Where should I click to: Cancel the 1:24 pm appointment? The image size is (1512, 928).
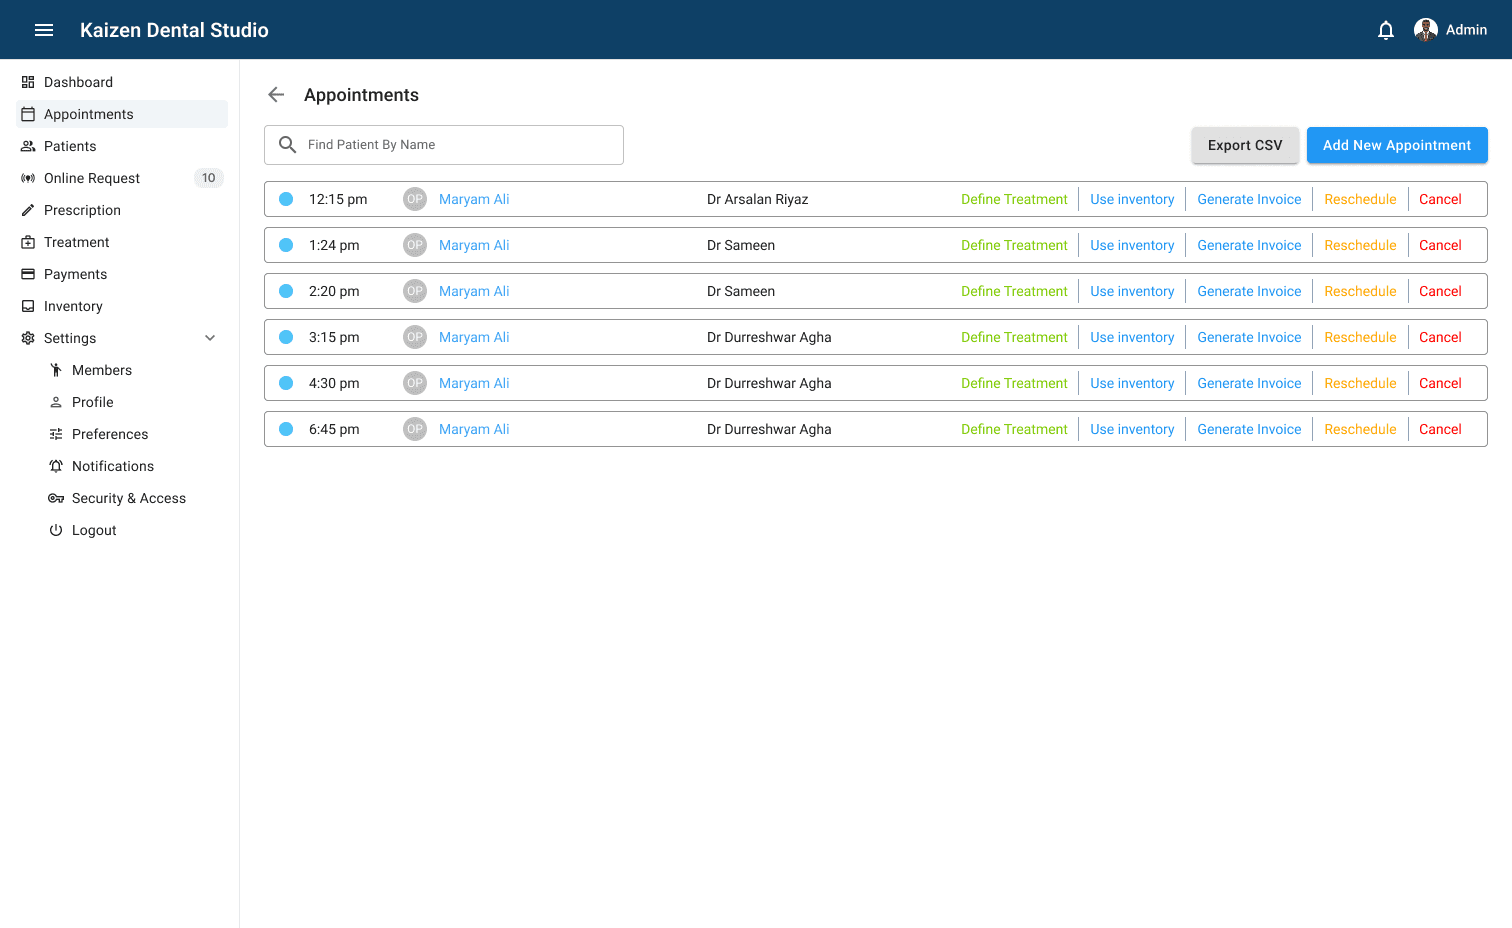(1440, 245)
